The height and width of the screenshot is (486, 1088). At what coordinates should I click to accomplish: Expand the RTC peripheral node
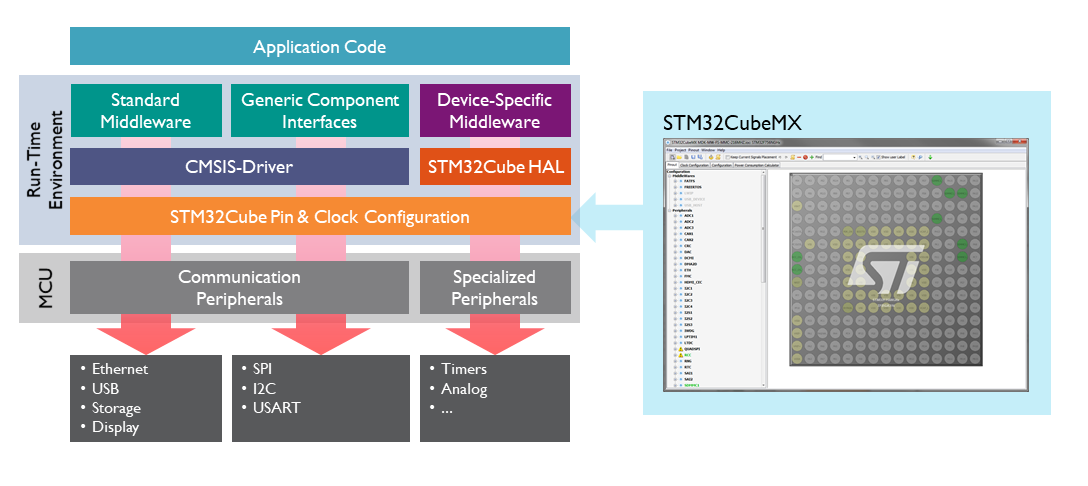[675, 367]
